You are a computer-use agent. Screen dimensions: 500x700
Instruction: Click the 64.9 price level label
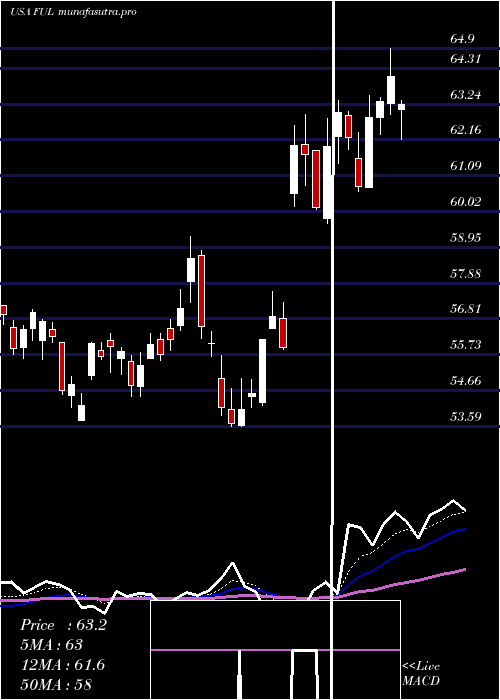pyautogui.click(x=462, y=39)
